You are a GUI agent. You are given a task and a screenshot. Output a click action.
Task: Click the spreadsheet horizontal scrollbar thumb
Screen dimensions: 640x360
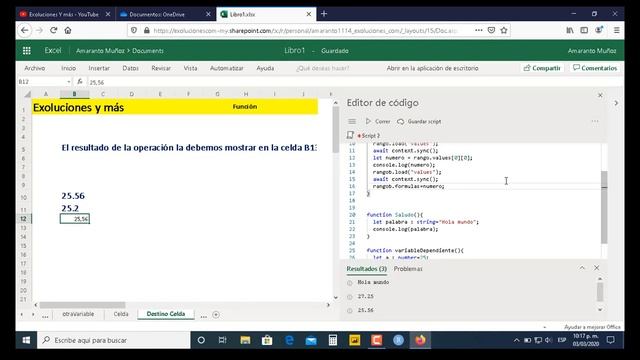pyautogui.click(x=82, y=305)
